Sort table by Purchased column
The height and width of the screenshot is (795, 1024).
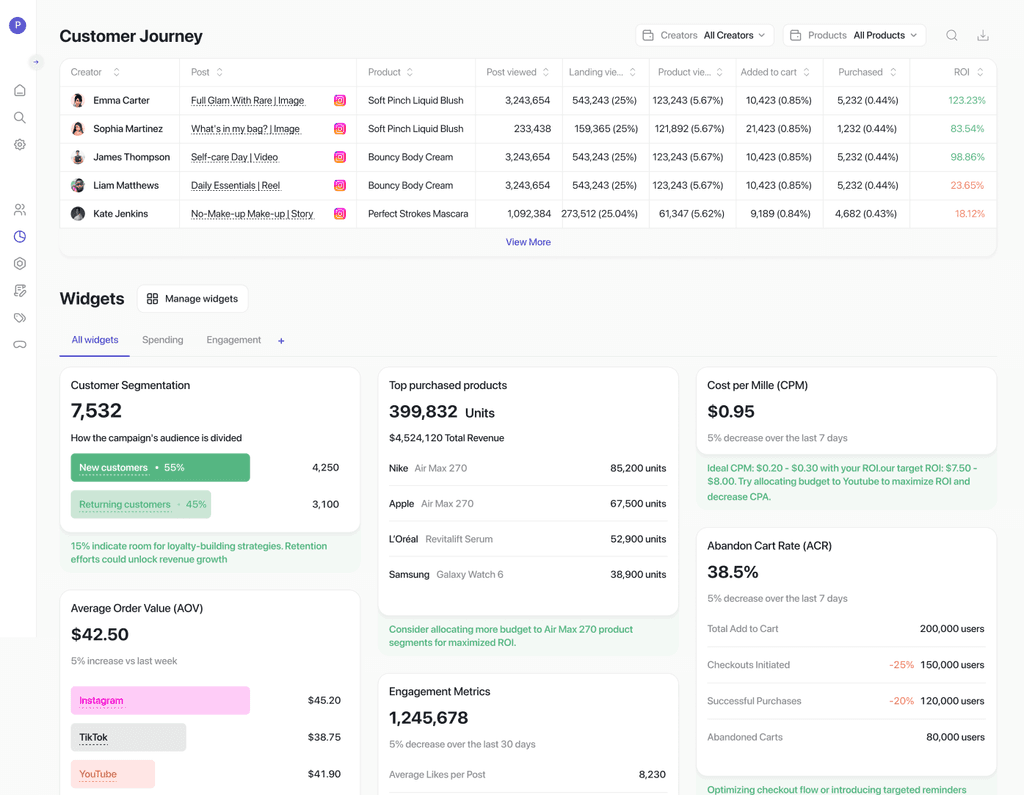pyautogui.click(x=893, y=72)
